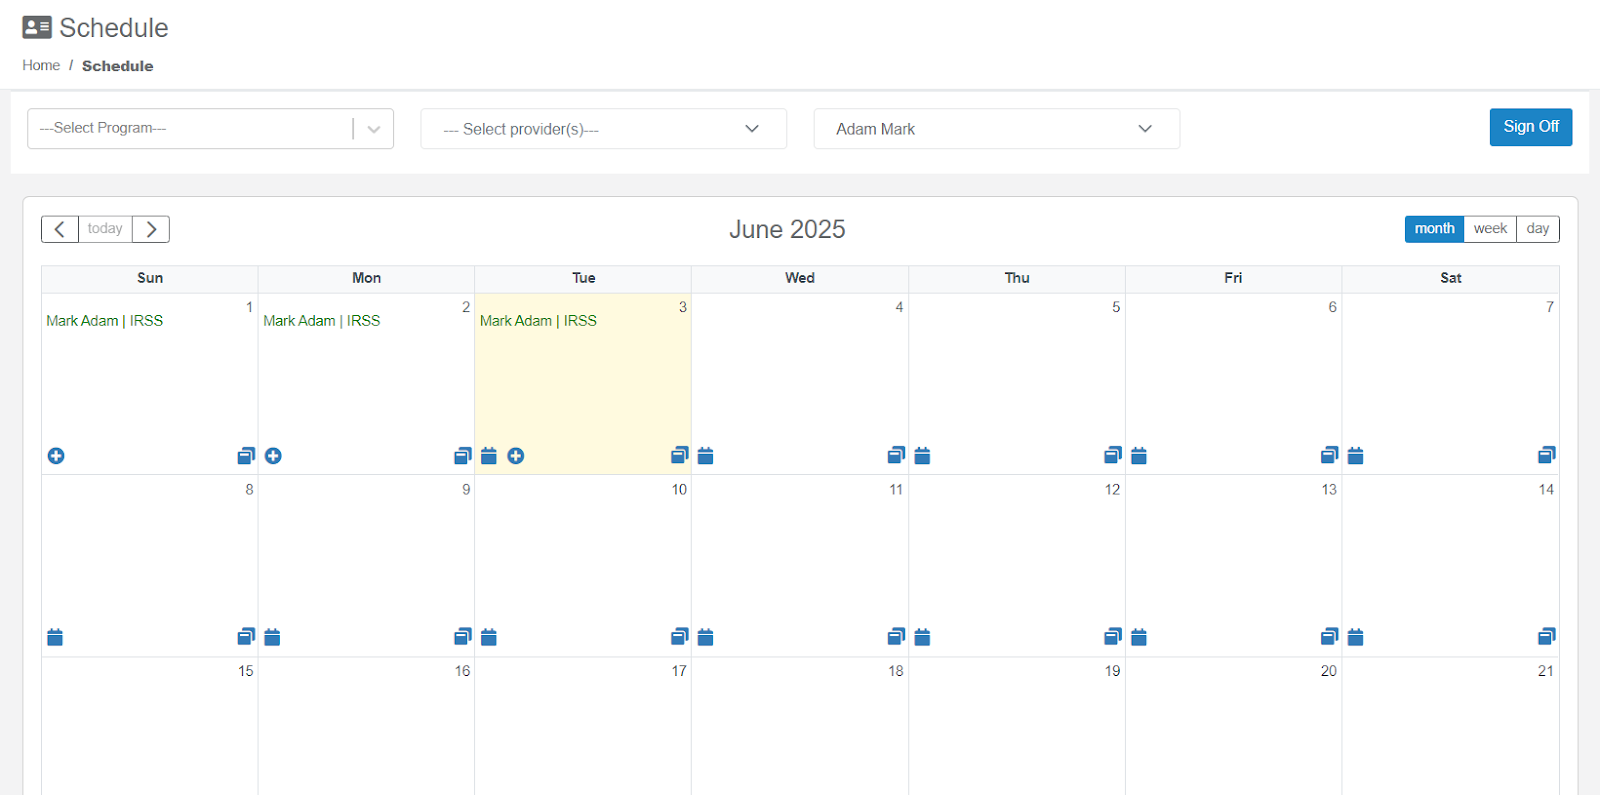Open the Select provider(s) dropdown
The height and width of the screenshot is (795, 1600).
point(603,129)
